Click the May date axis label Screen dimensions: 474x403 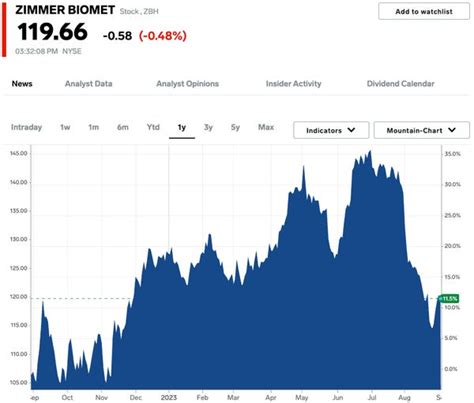(302, 398)
